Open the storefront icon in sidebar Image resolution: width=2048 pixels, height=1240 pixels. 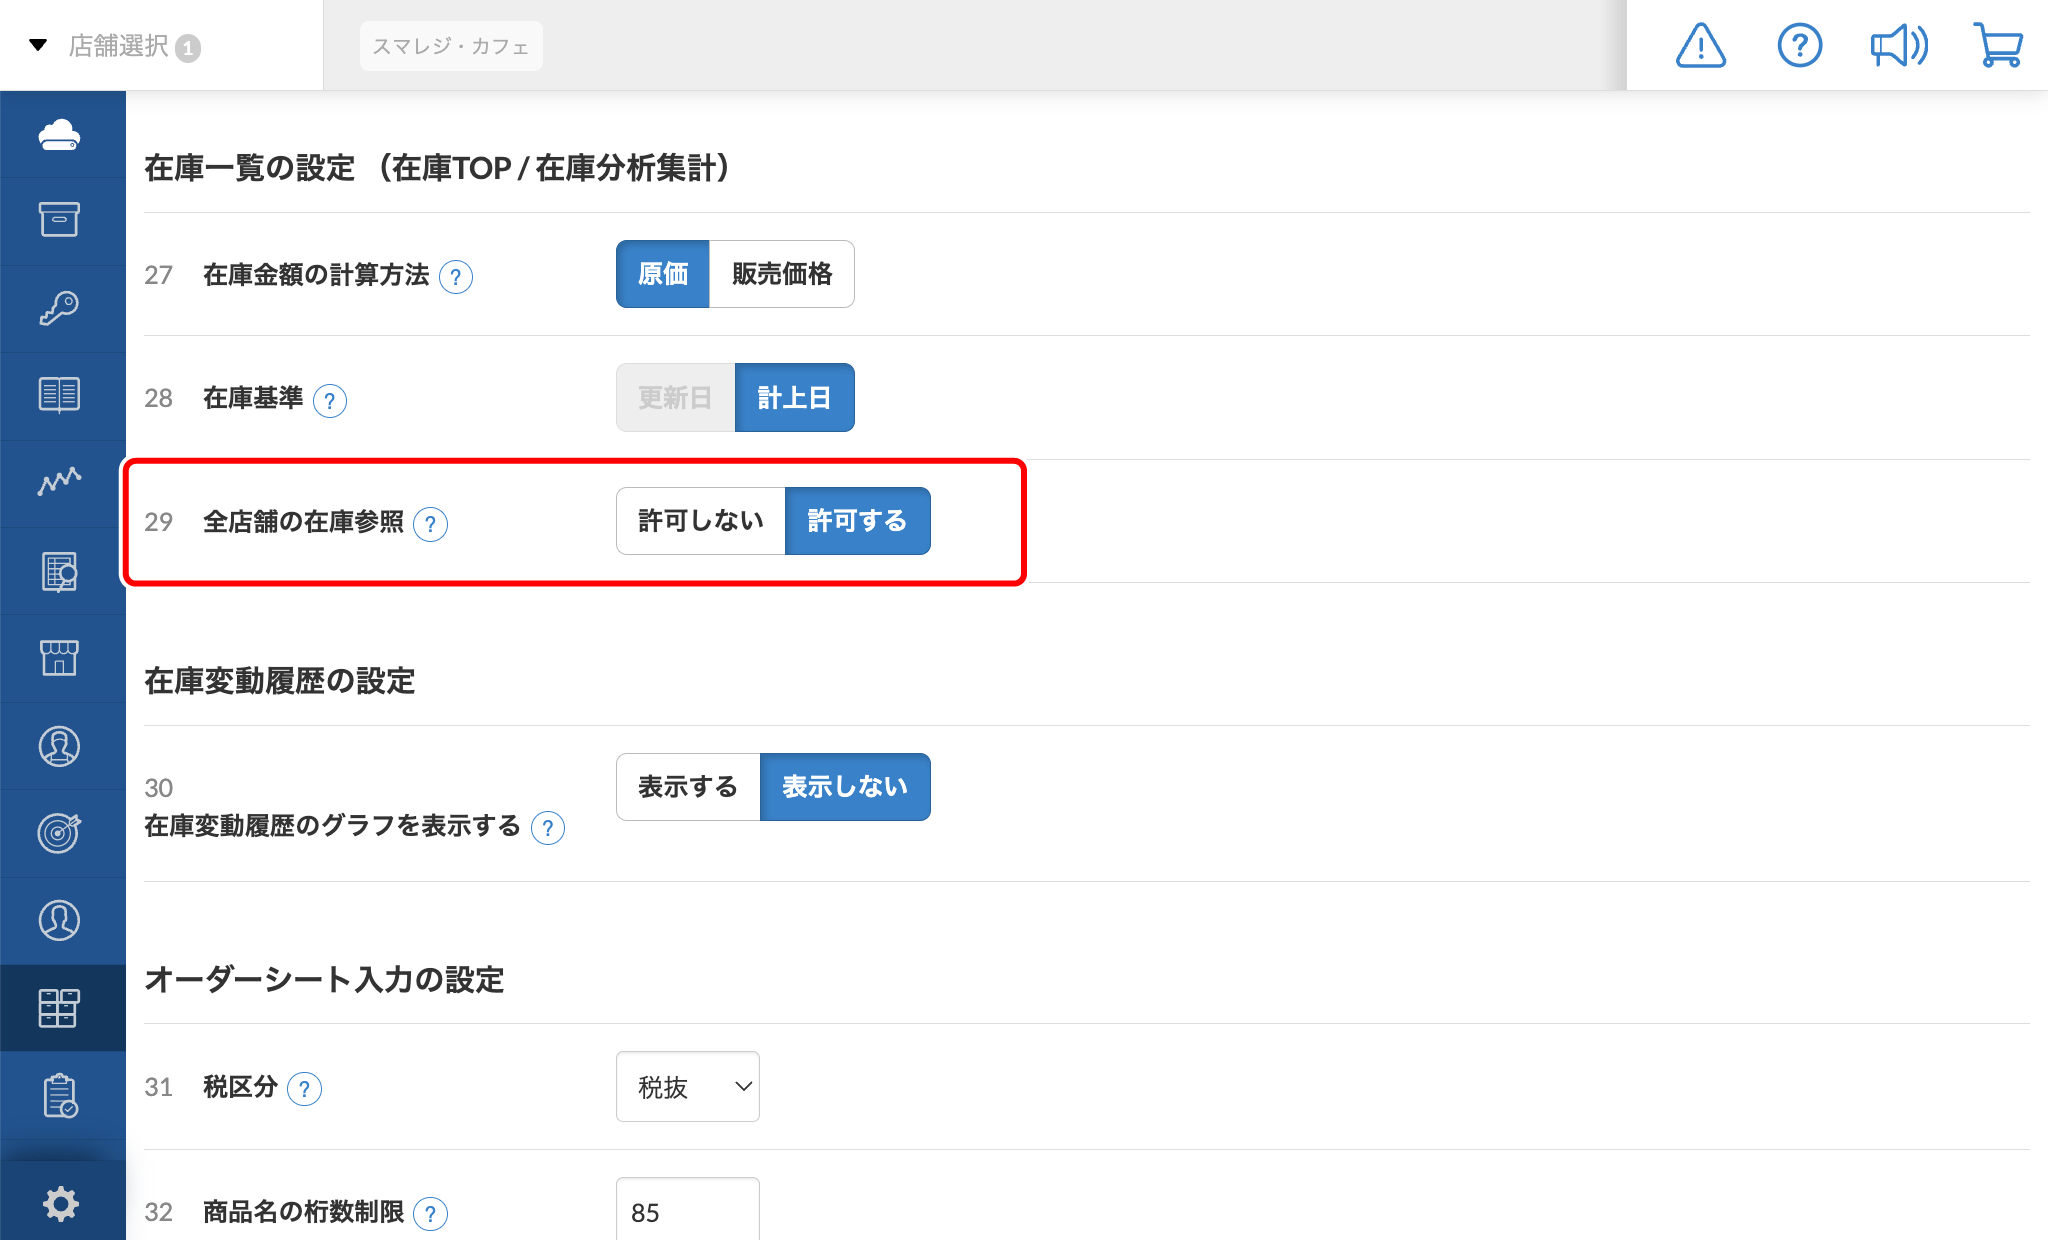[x=60, y=658]
